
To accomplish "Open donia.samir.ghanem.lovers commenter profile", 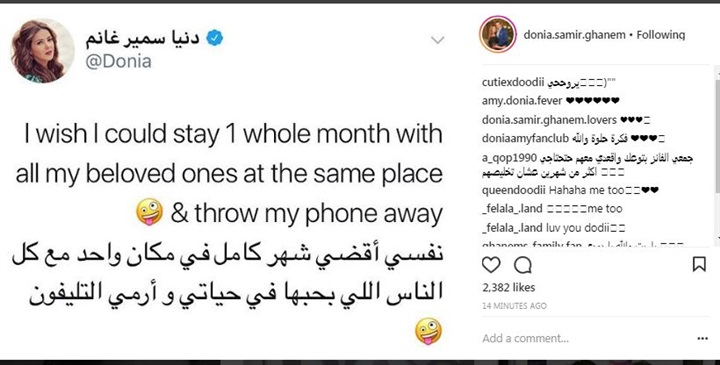I will (x=549, y=120).
